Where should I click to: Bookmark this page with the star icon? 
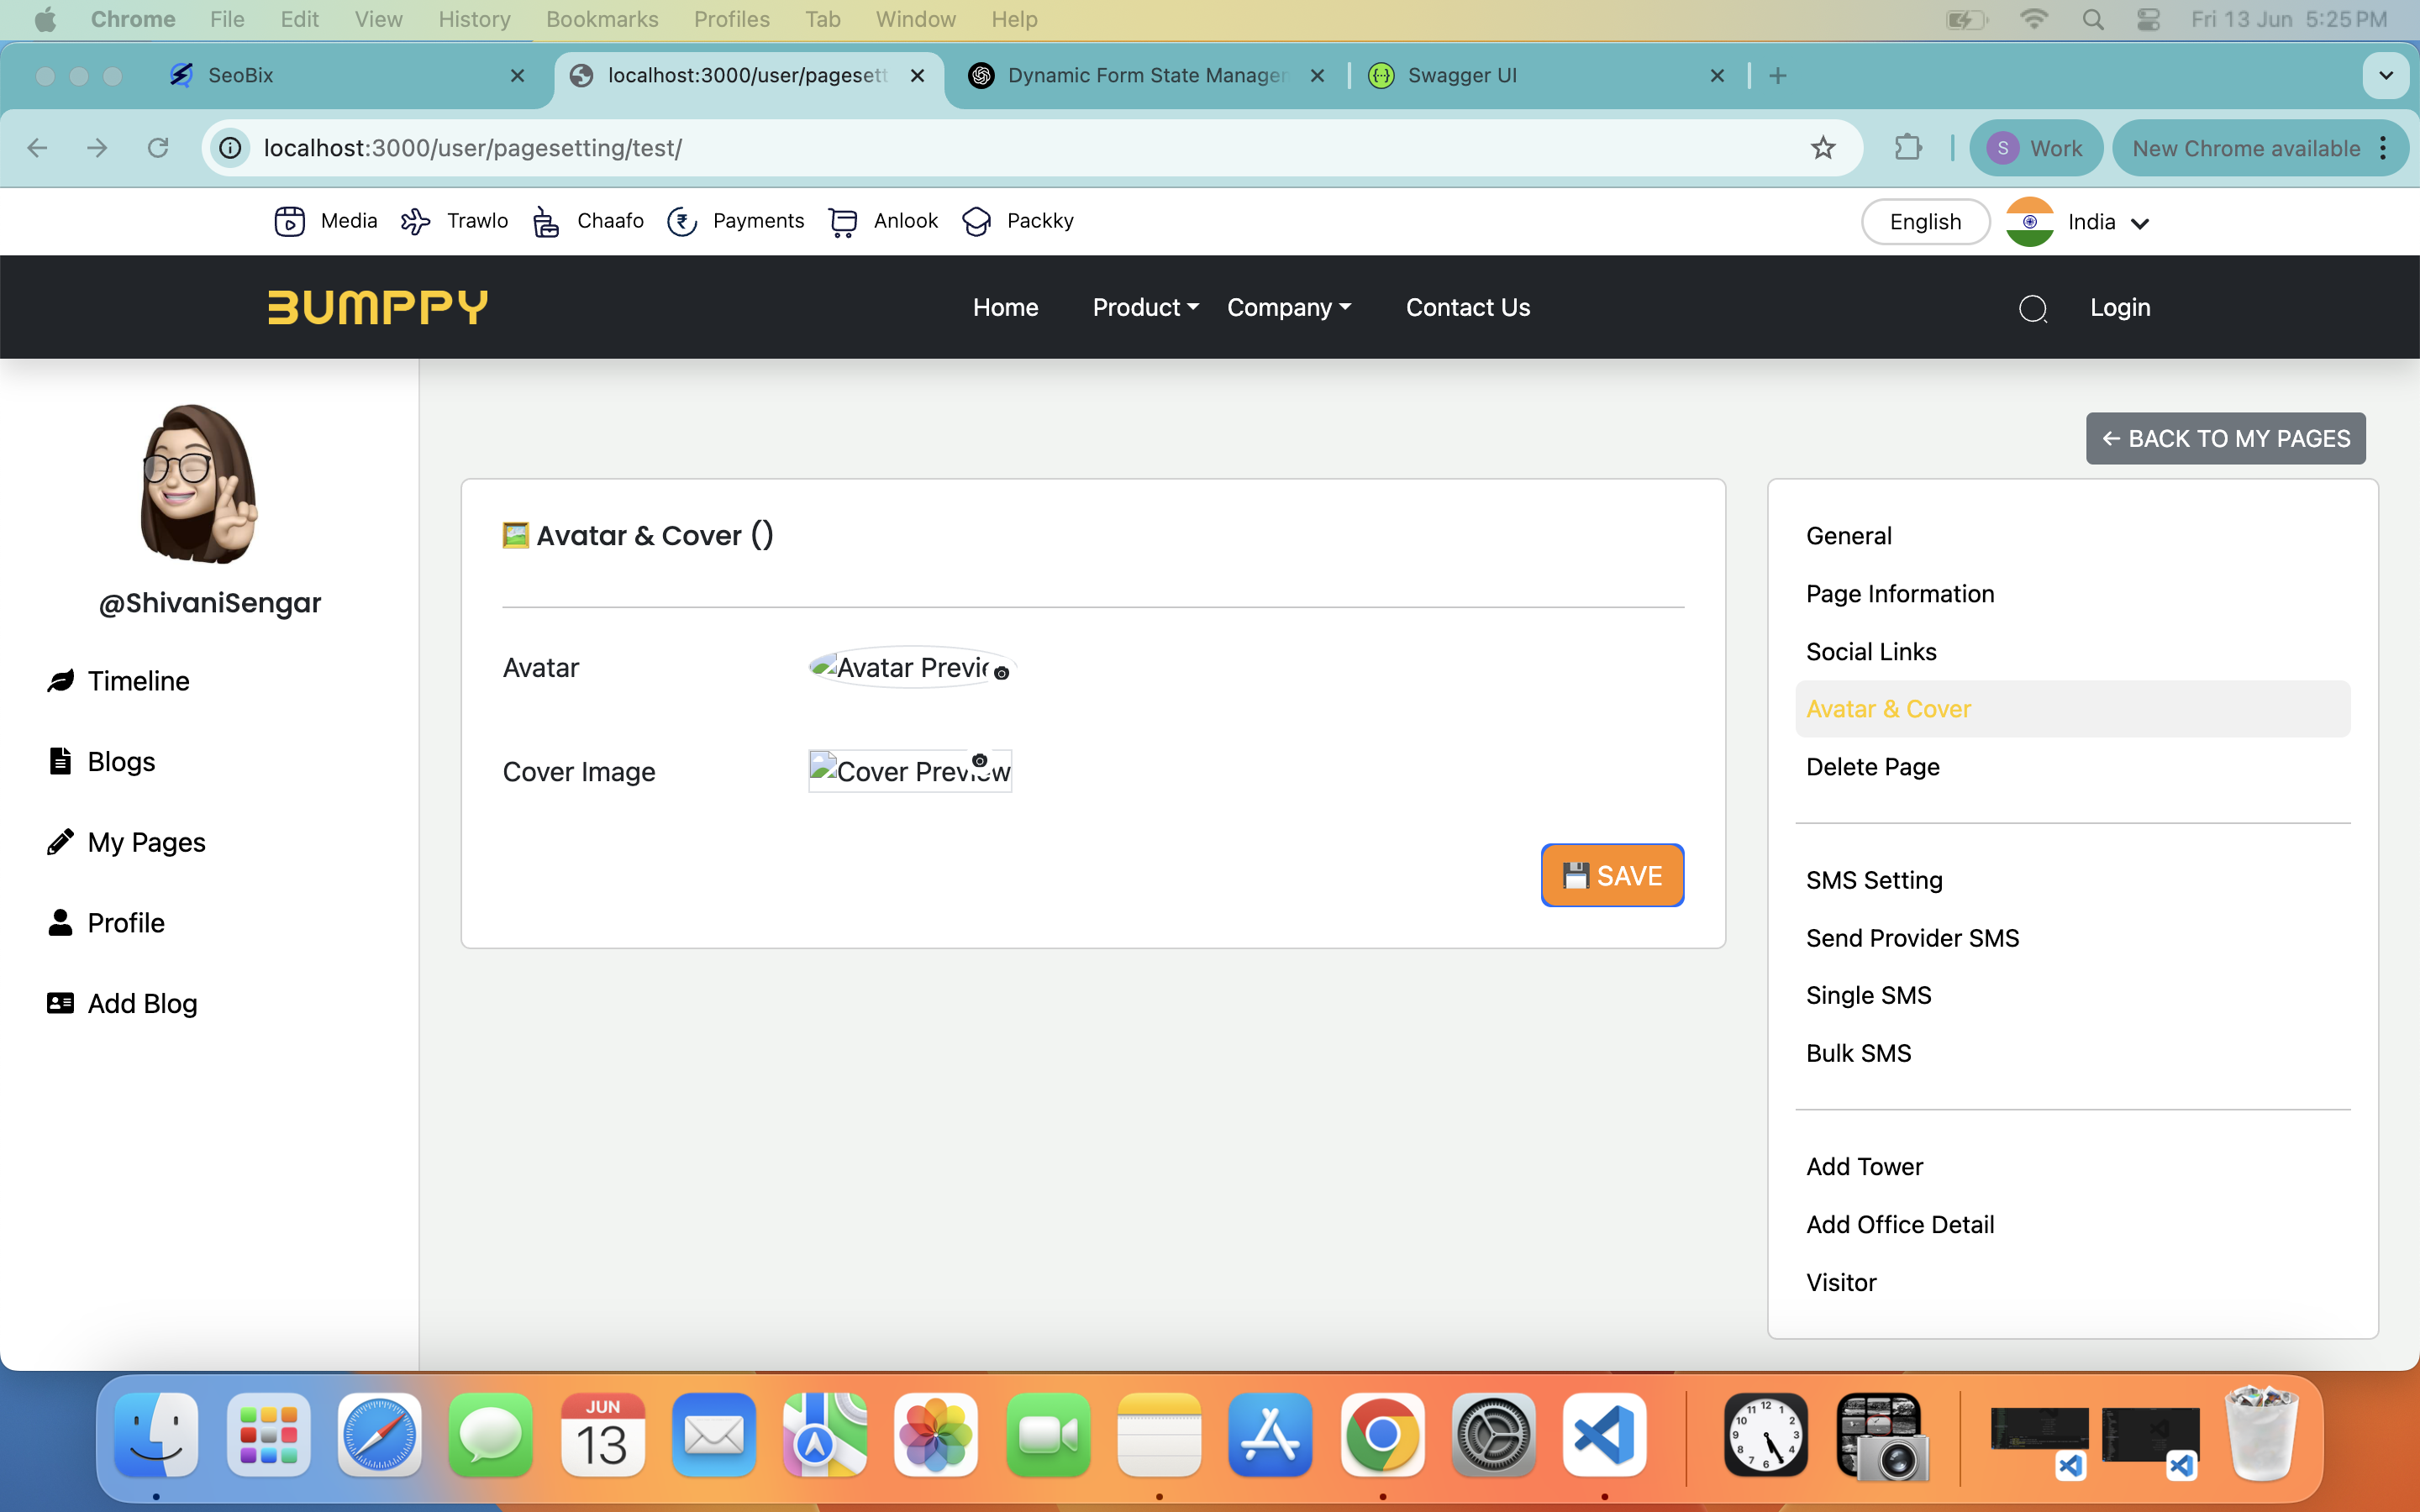[x=1823, y=148]
